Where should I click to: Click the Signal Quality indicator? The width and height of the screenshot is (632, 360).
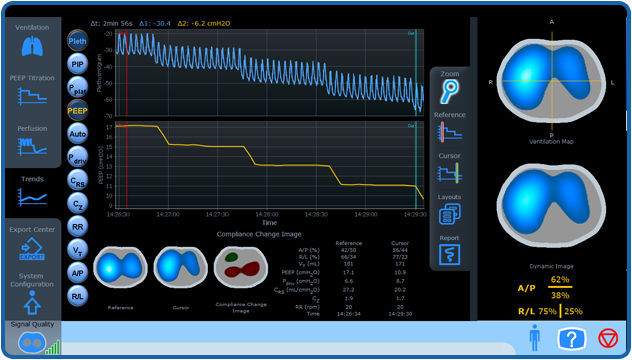[x=32, y=342]
